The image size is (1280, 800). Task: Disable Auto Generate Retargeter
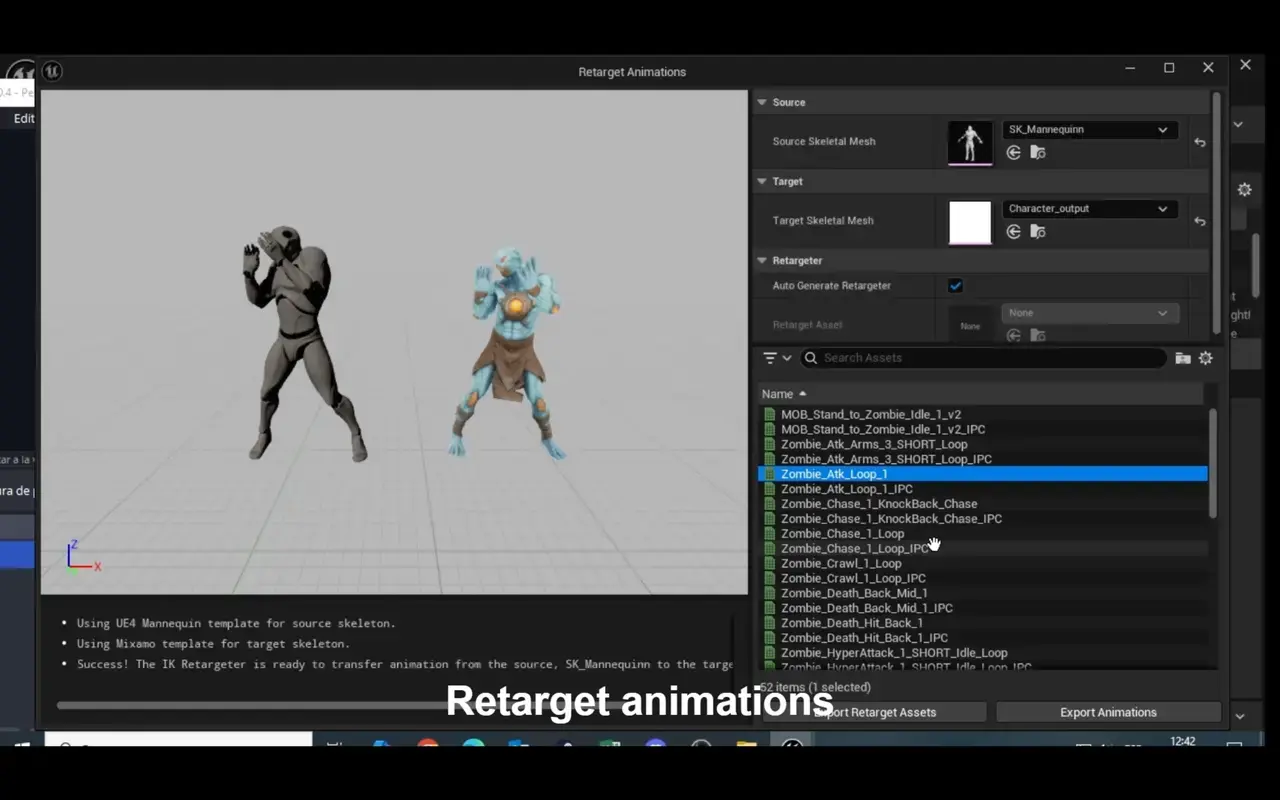(955, 285)
